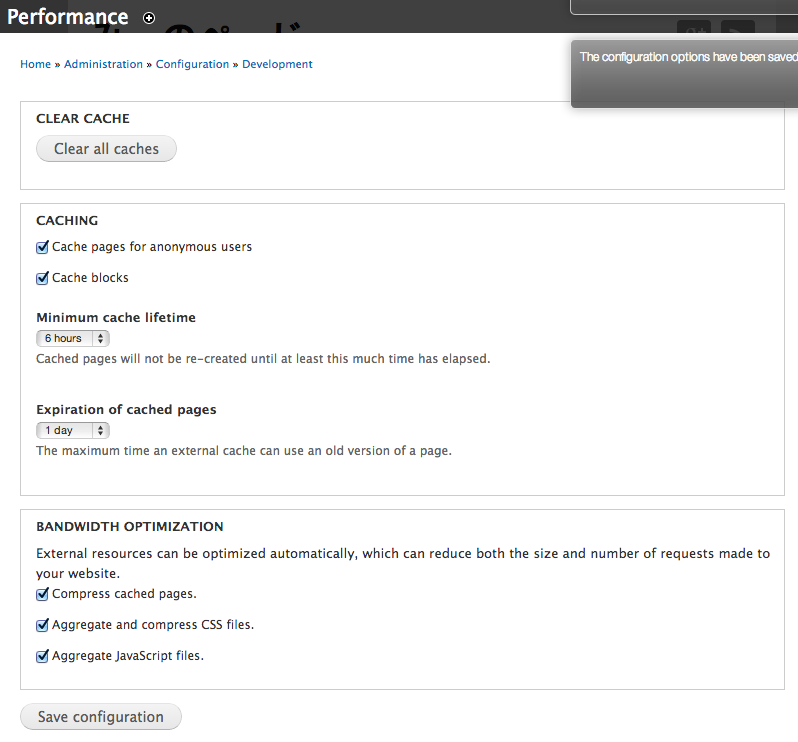Image resolution: width=798 pixels, height=742 pixels.
Task: Click the configuration saved notification message
Action: (688, 57)
